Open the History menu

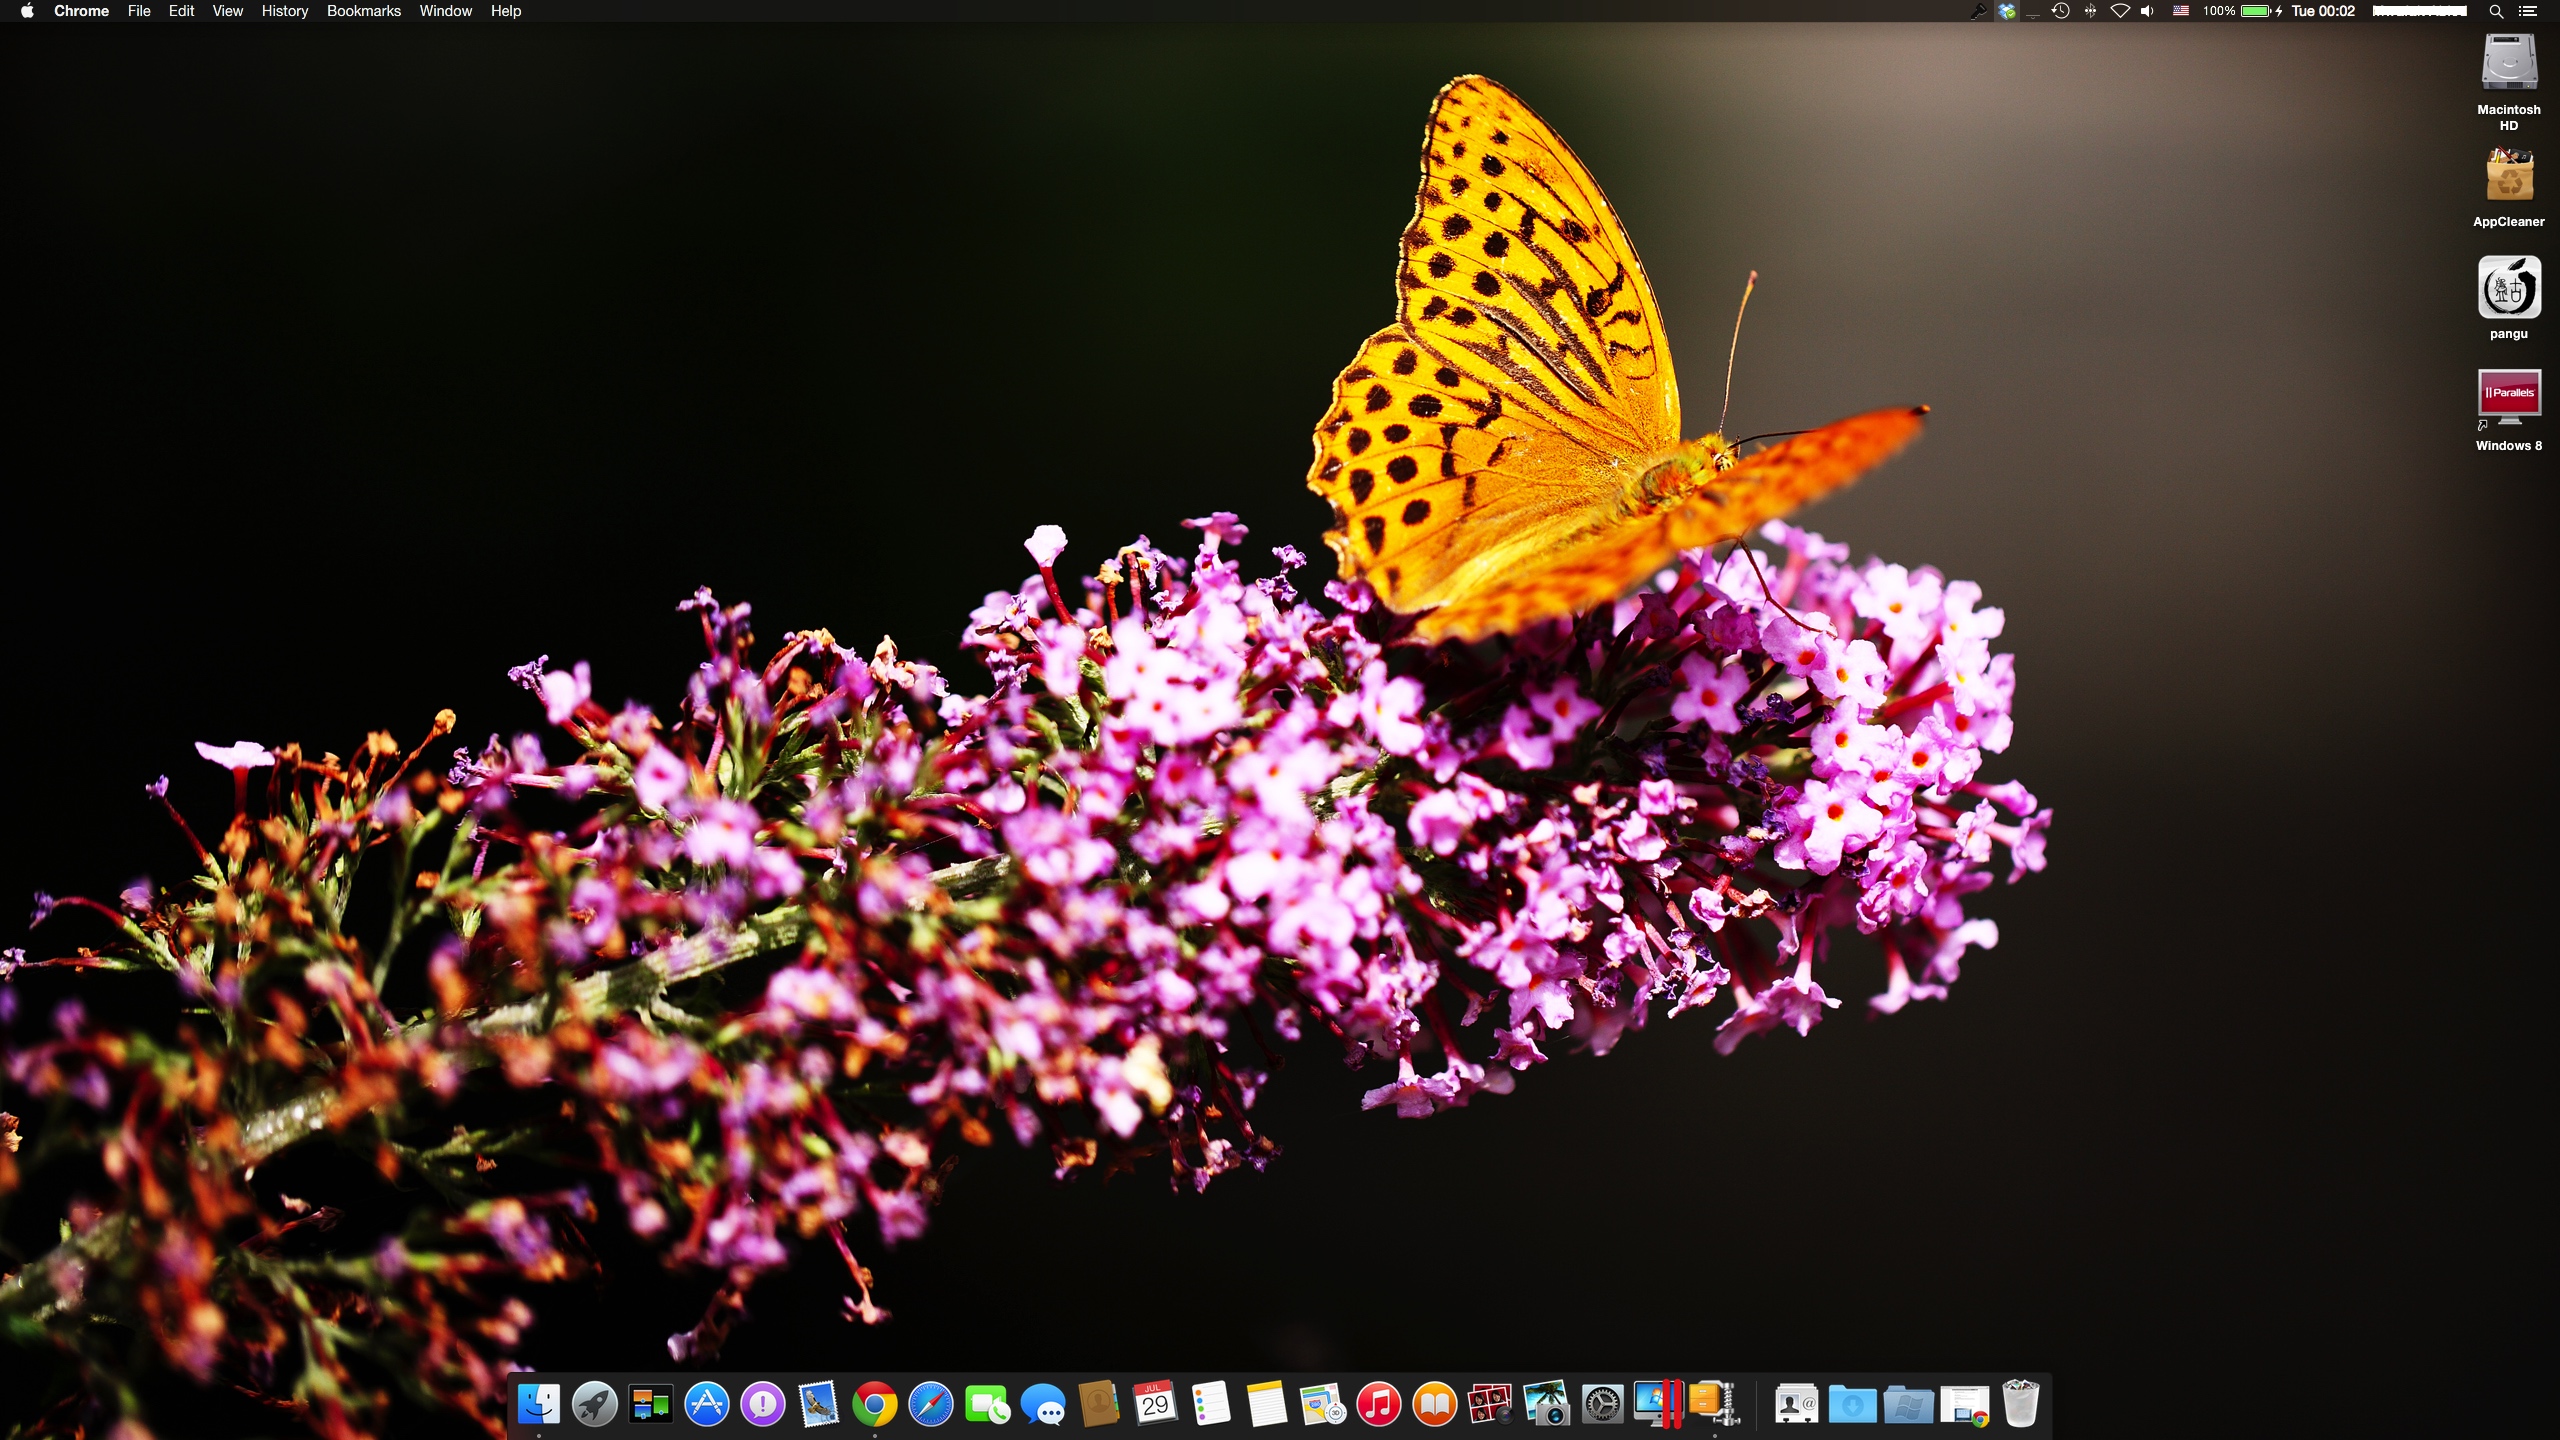point(284,11)
